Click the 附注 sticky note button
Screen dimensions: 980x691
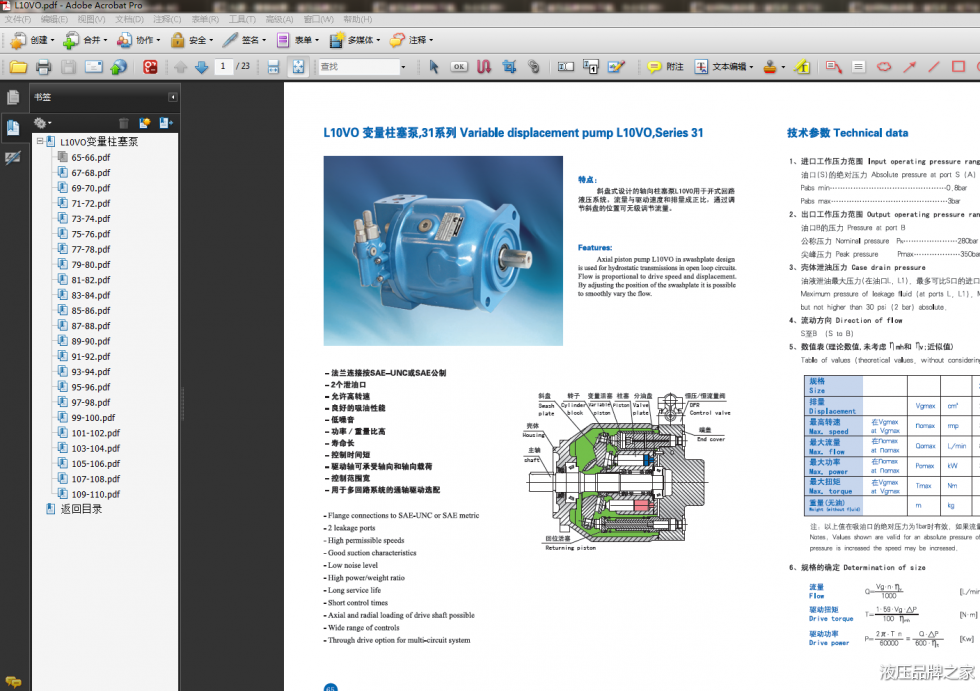666,67
